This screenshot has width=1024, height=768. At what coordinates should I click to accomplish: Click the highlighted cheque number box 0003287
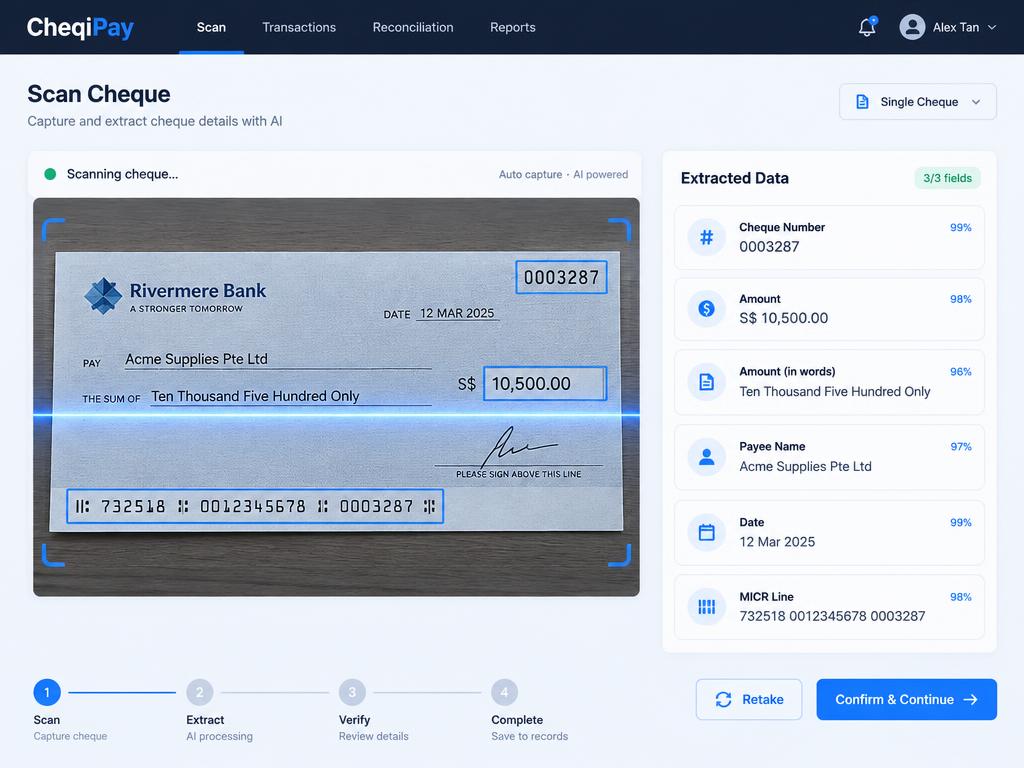(561, 278)
